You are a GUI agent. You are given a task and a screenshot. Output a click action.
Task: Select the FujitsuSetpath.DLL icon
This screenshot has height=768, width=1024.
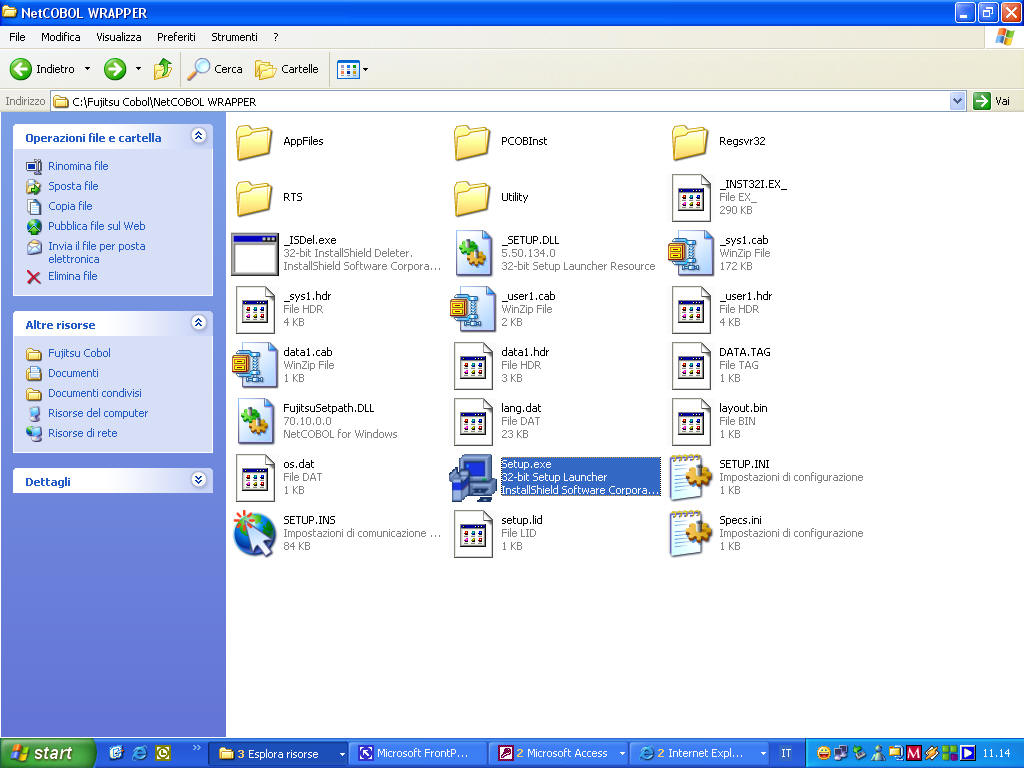click(x=255, y=422)
